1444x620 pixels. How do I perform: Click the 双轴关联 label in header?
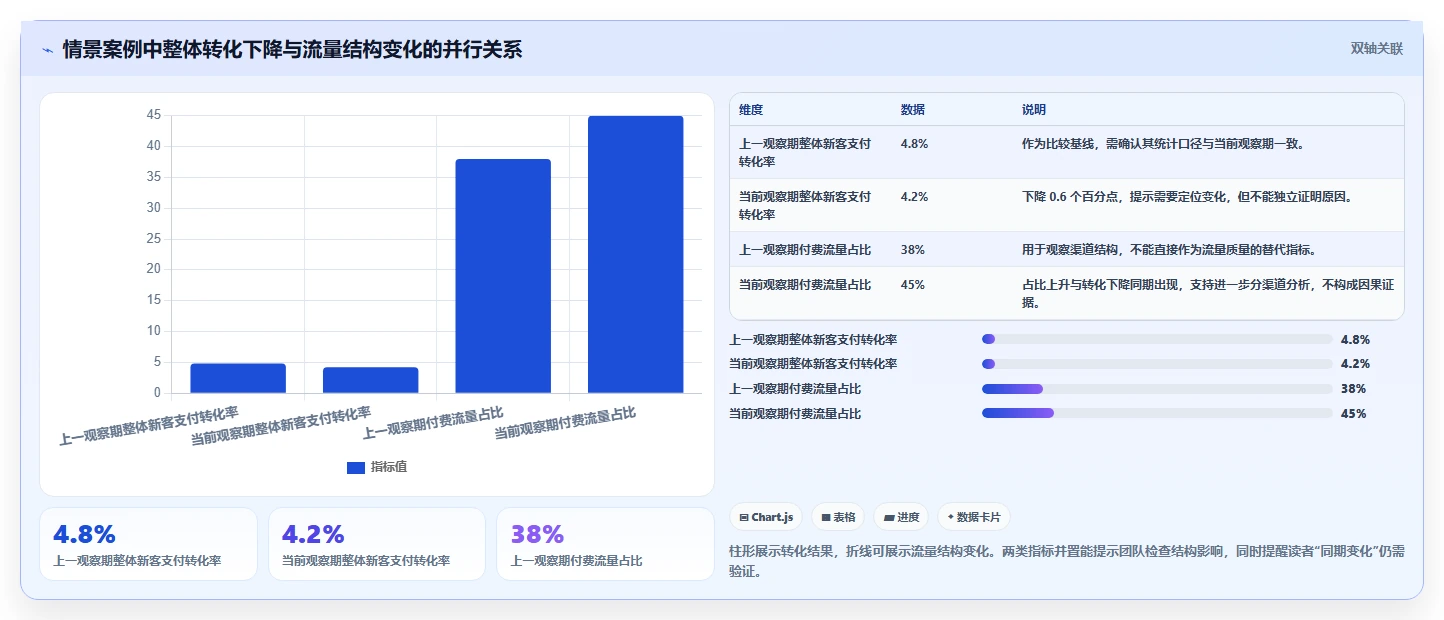click(x=1377, y=48)
